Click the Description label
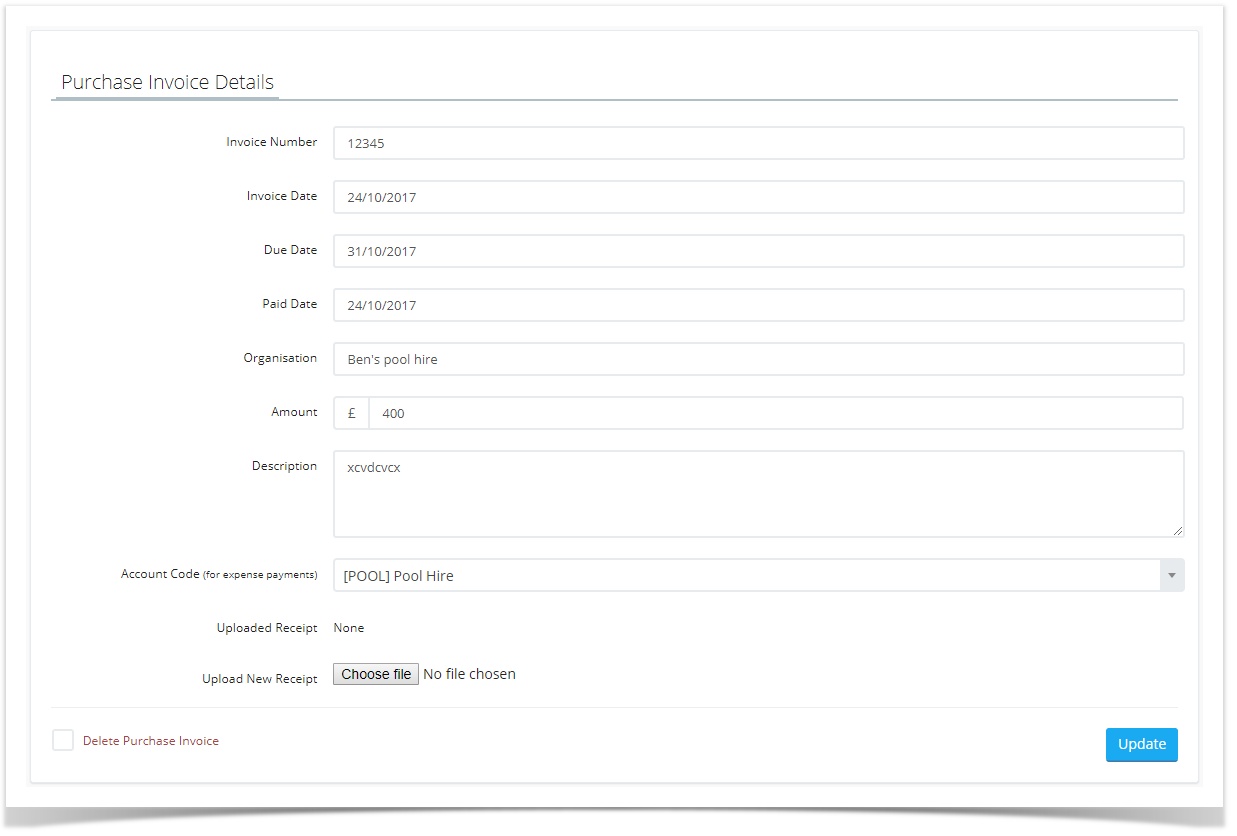The width and height of the screenshot is (1237, 836). coord(284,466)
